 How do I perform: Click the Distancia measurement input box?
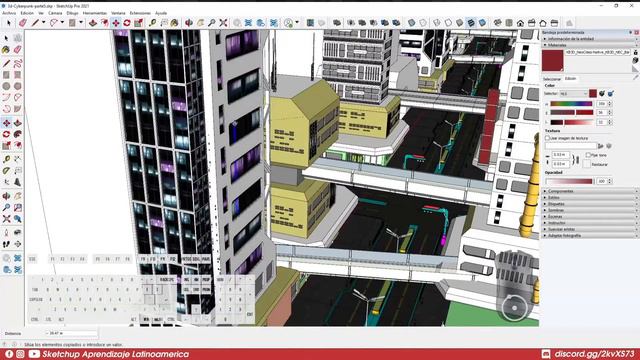(71, 333)
